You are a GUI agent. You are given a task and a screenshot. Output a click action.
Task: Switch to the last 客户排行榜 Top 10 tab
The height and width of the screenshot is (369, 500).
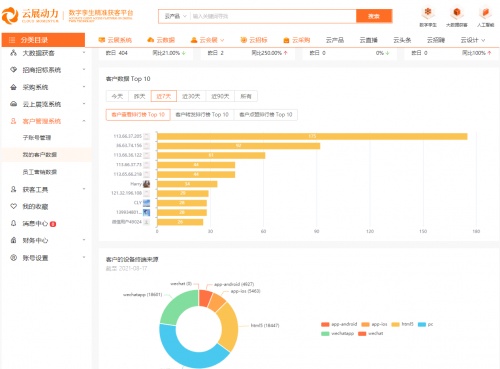tap(266, 115)
